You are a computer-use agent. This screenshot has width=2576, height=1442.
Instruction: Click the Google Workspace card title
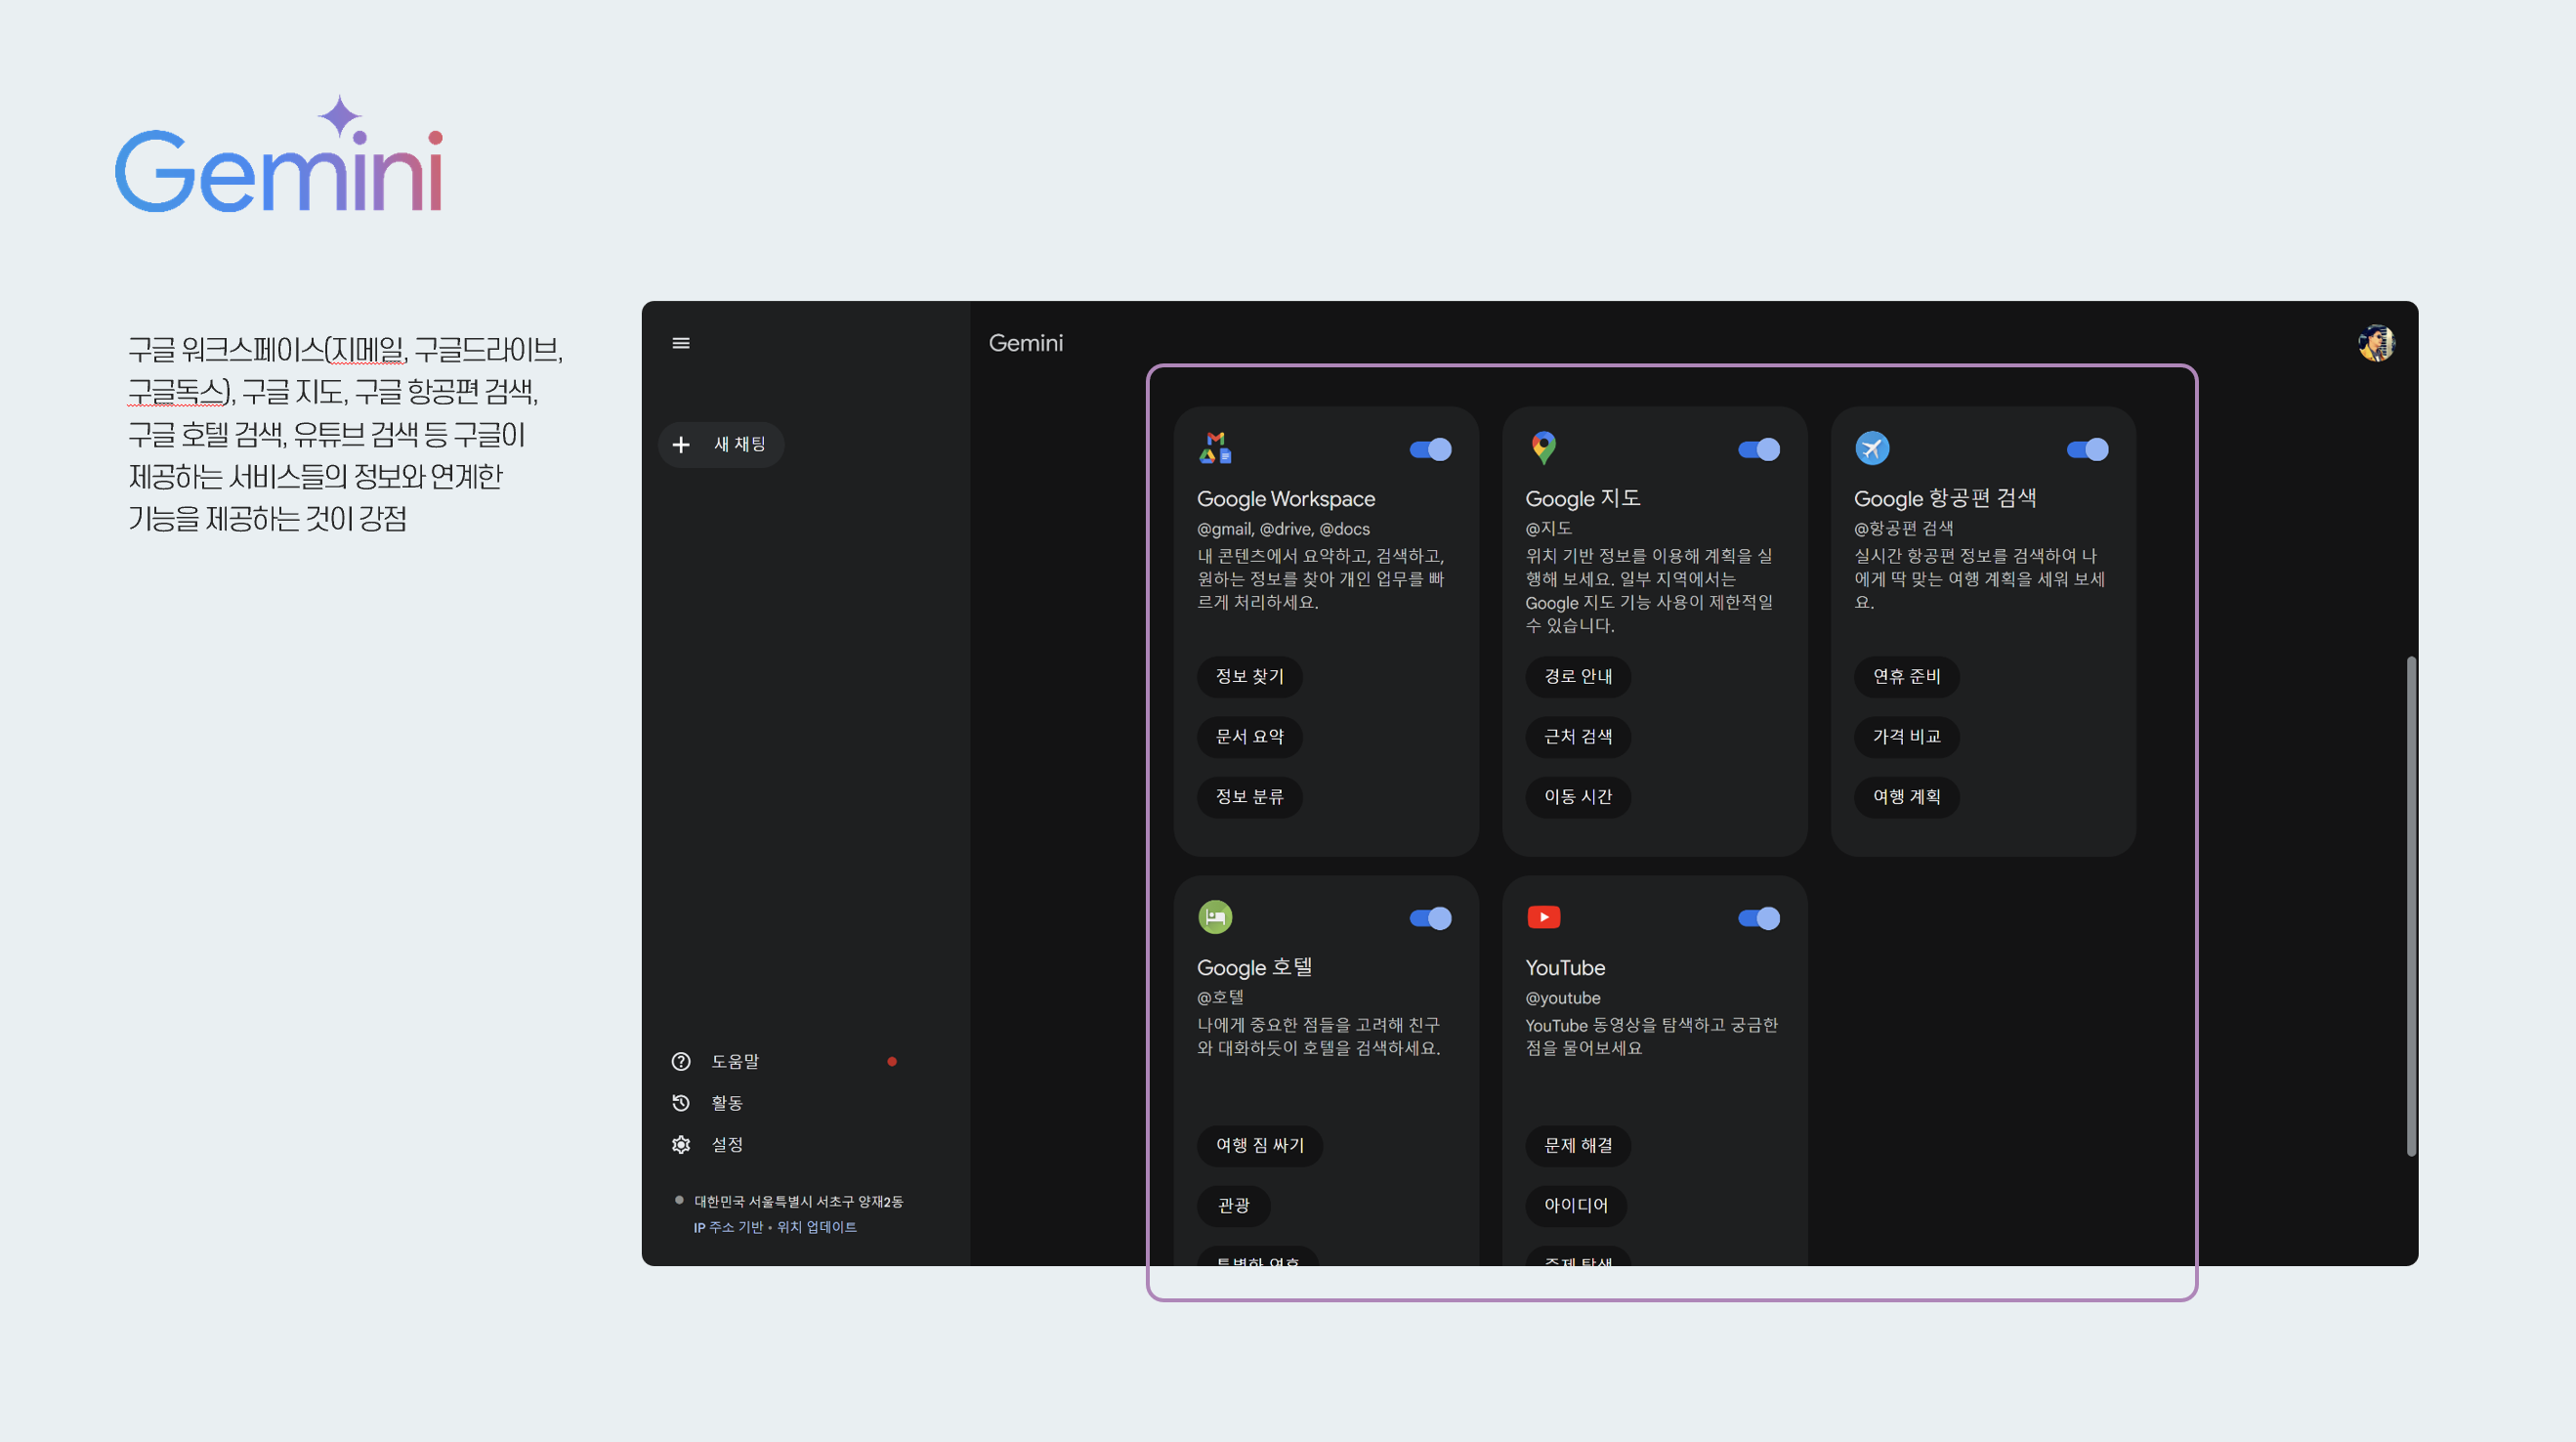1285,499
